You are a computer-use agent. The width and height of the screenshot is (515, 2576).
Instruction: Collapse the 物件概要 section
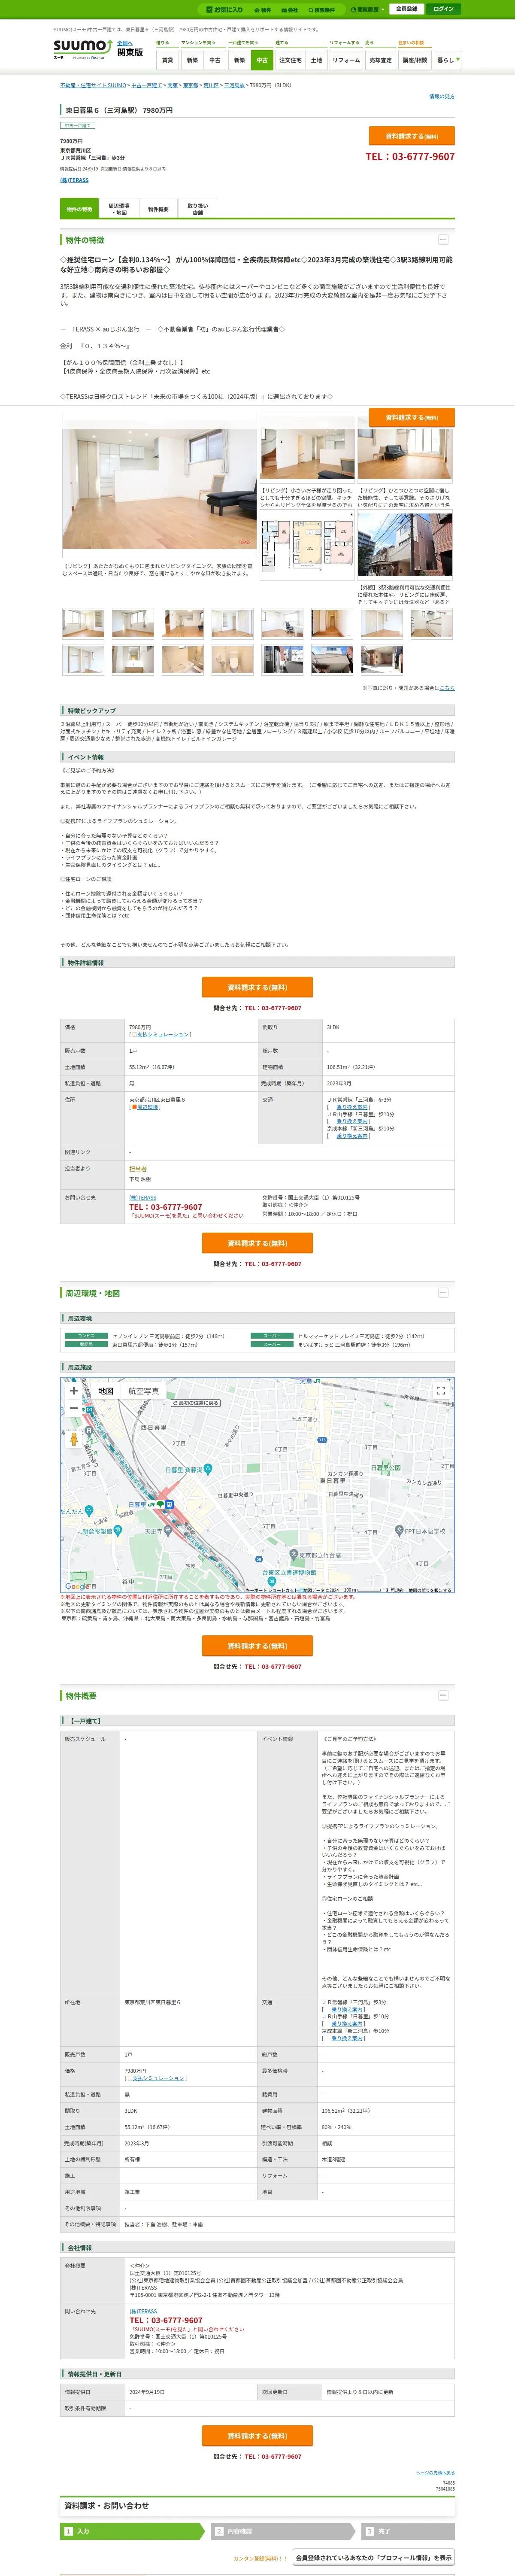coord(443,1695)
